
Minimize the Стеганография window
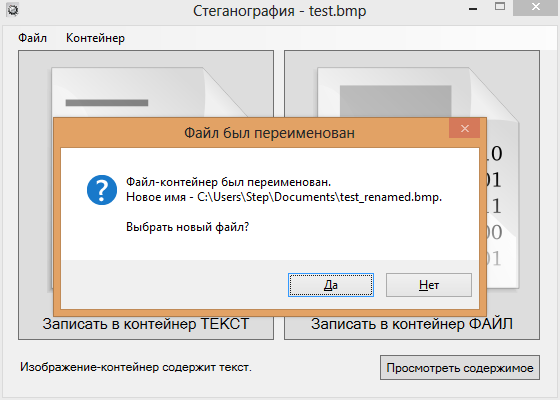point(473,9)
